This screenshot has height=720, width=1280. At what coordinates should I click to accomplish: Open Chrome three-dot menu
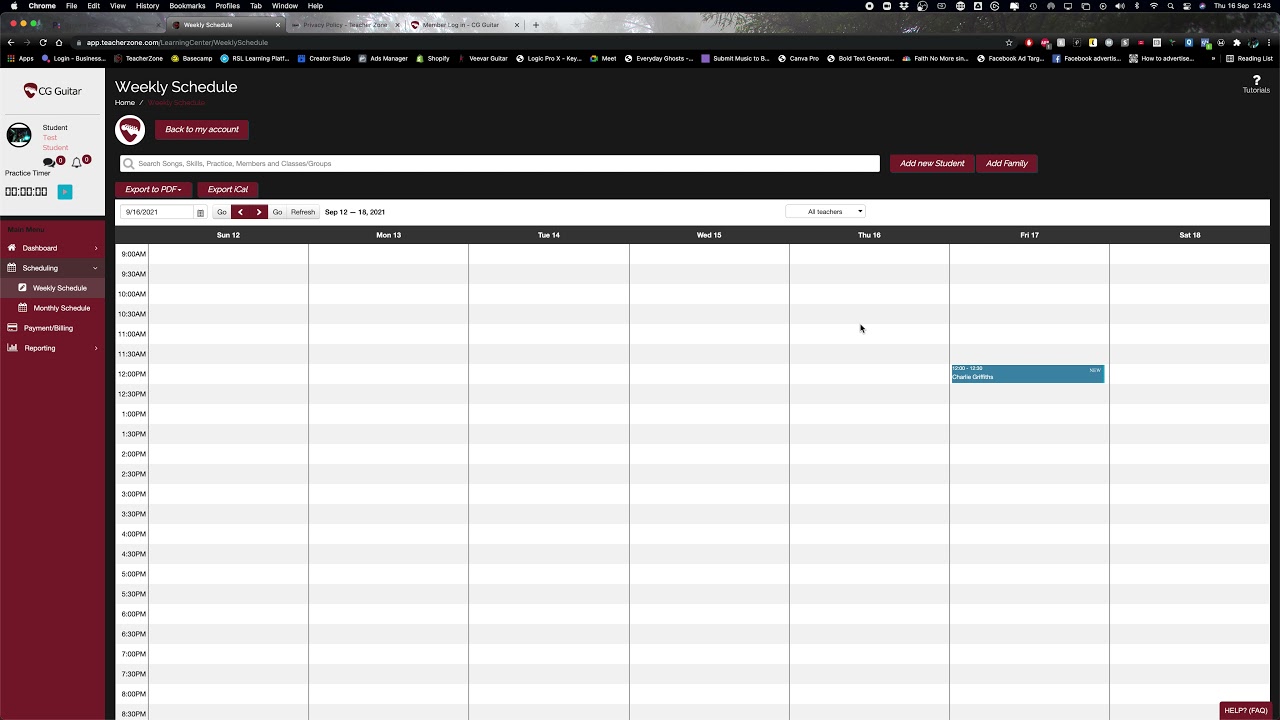(1269, 43)
